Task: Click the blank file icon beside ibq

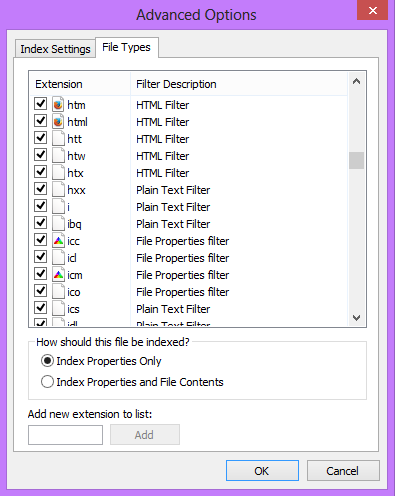Action: tap(58, 223)
